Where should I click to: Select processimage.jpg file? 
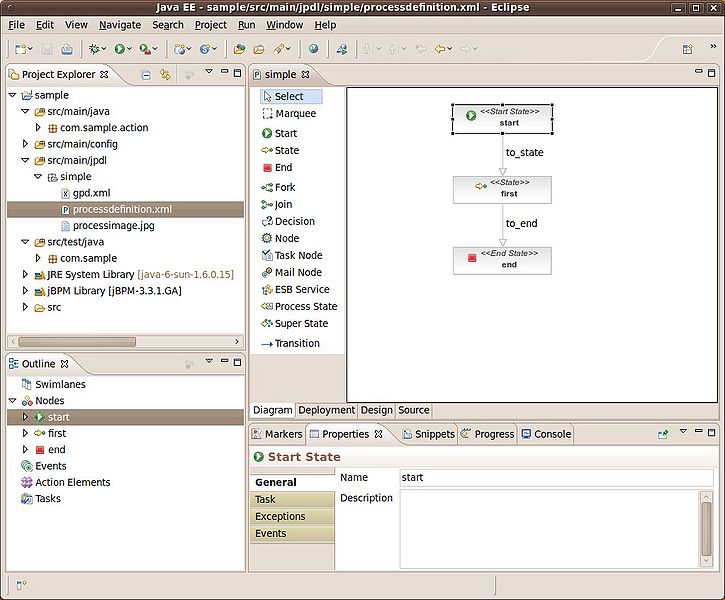[x=108, y=226]
